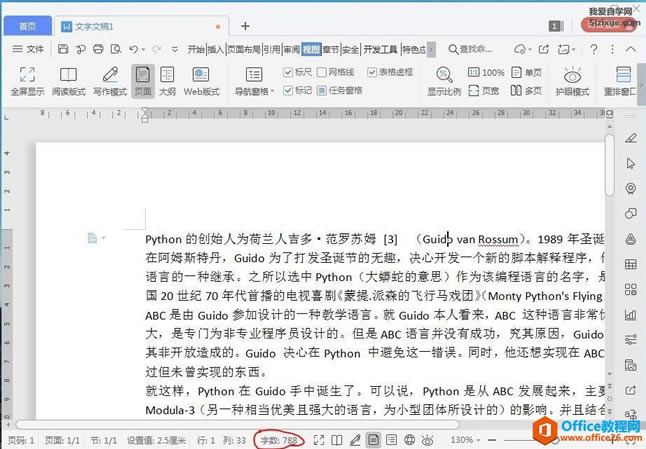Open the 130% zoom level dropdown
The height and width of the screenshot is (449, 646).
tap(465, 440)
